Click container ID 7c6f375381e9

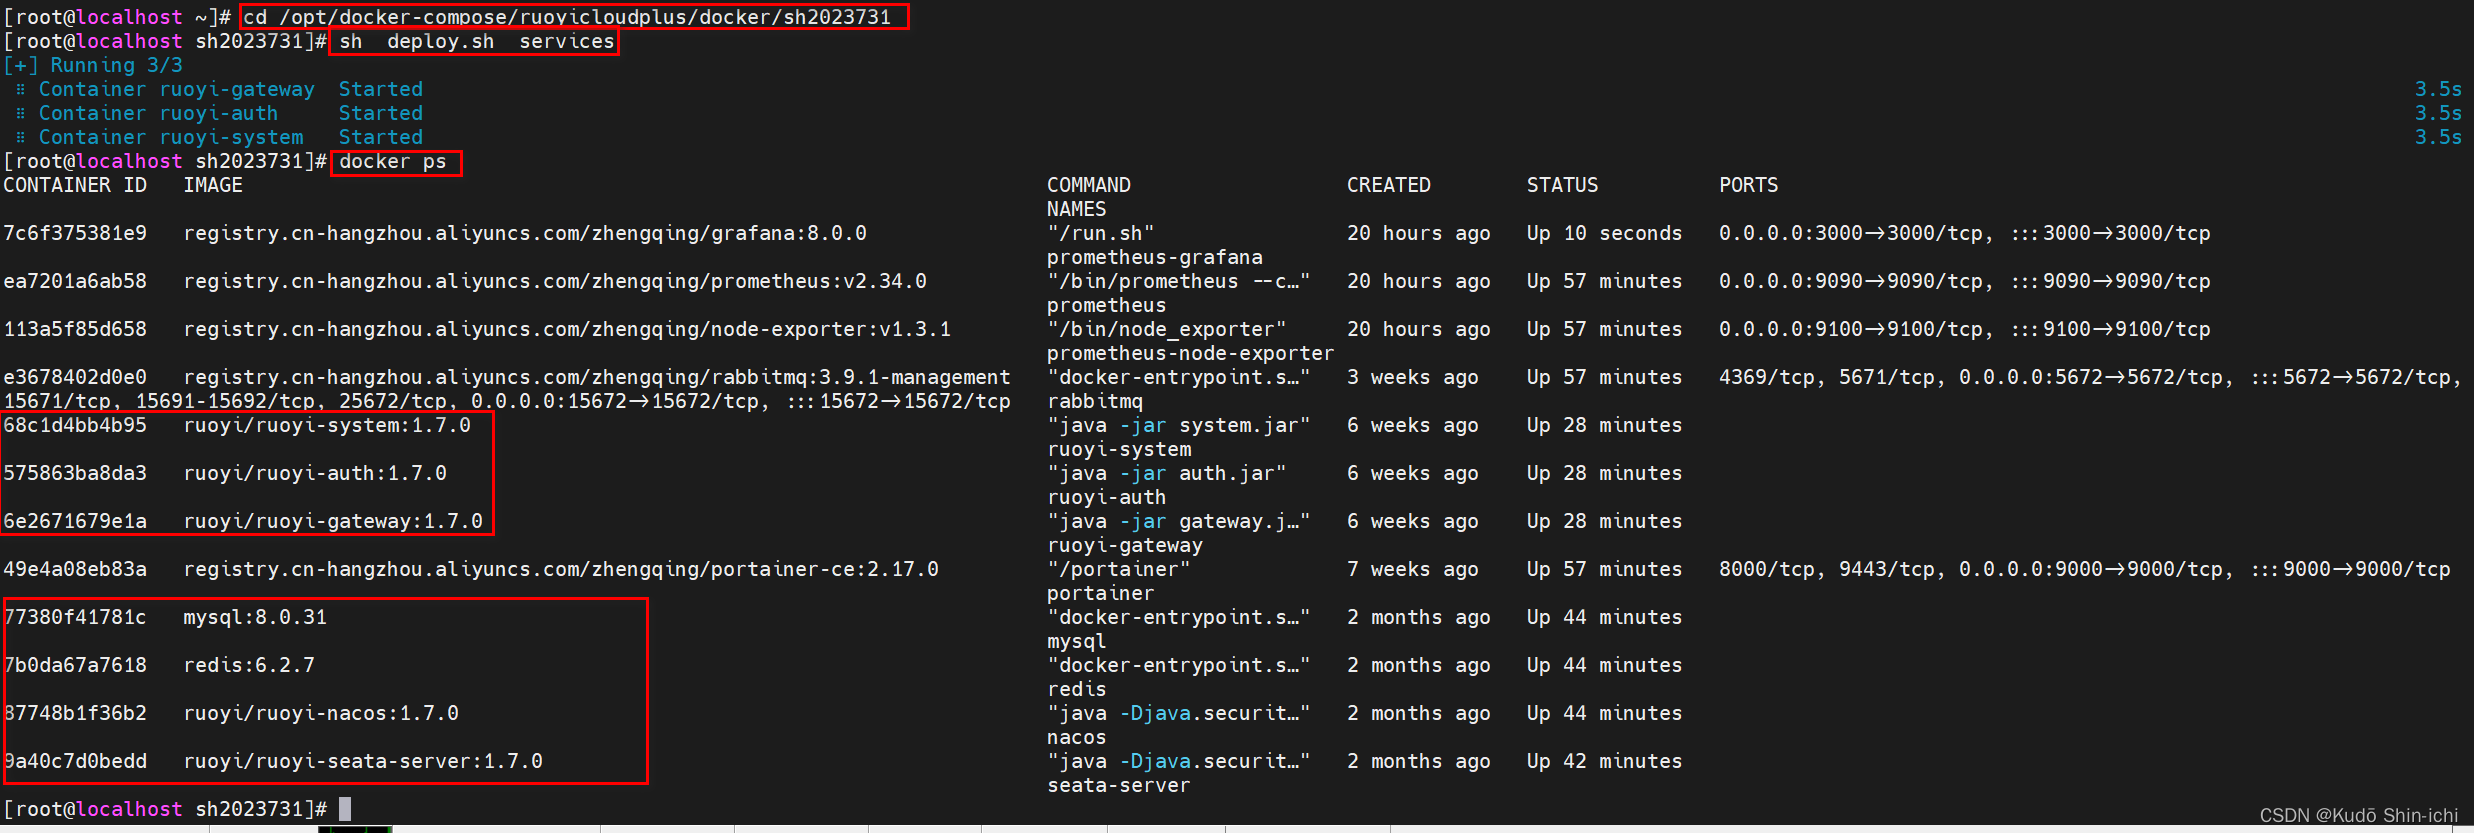75,233
